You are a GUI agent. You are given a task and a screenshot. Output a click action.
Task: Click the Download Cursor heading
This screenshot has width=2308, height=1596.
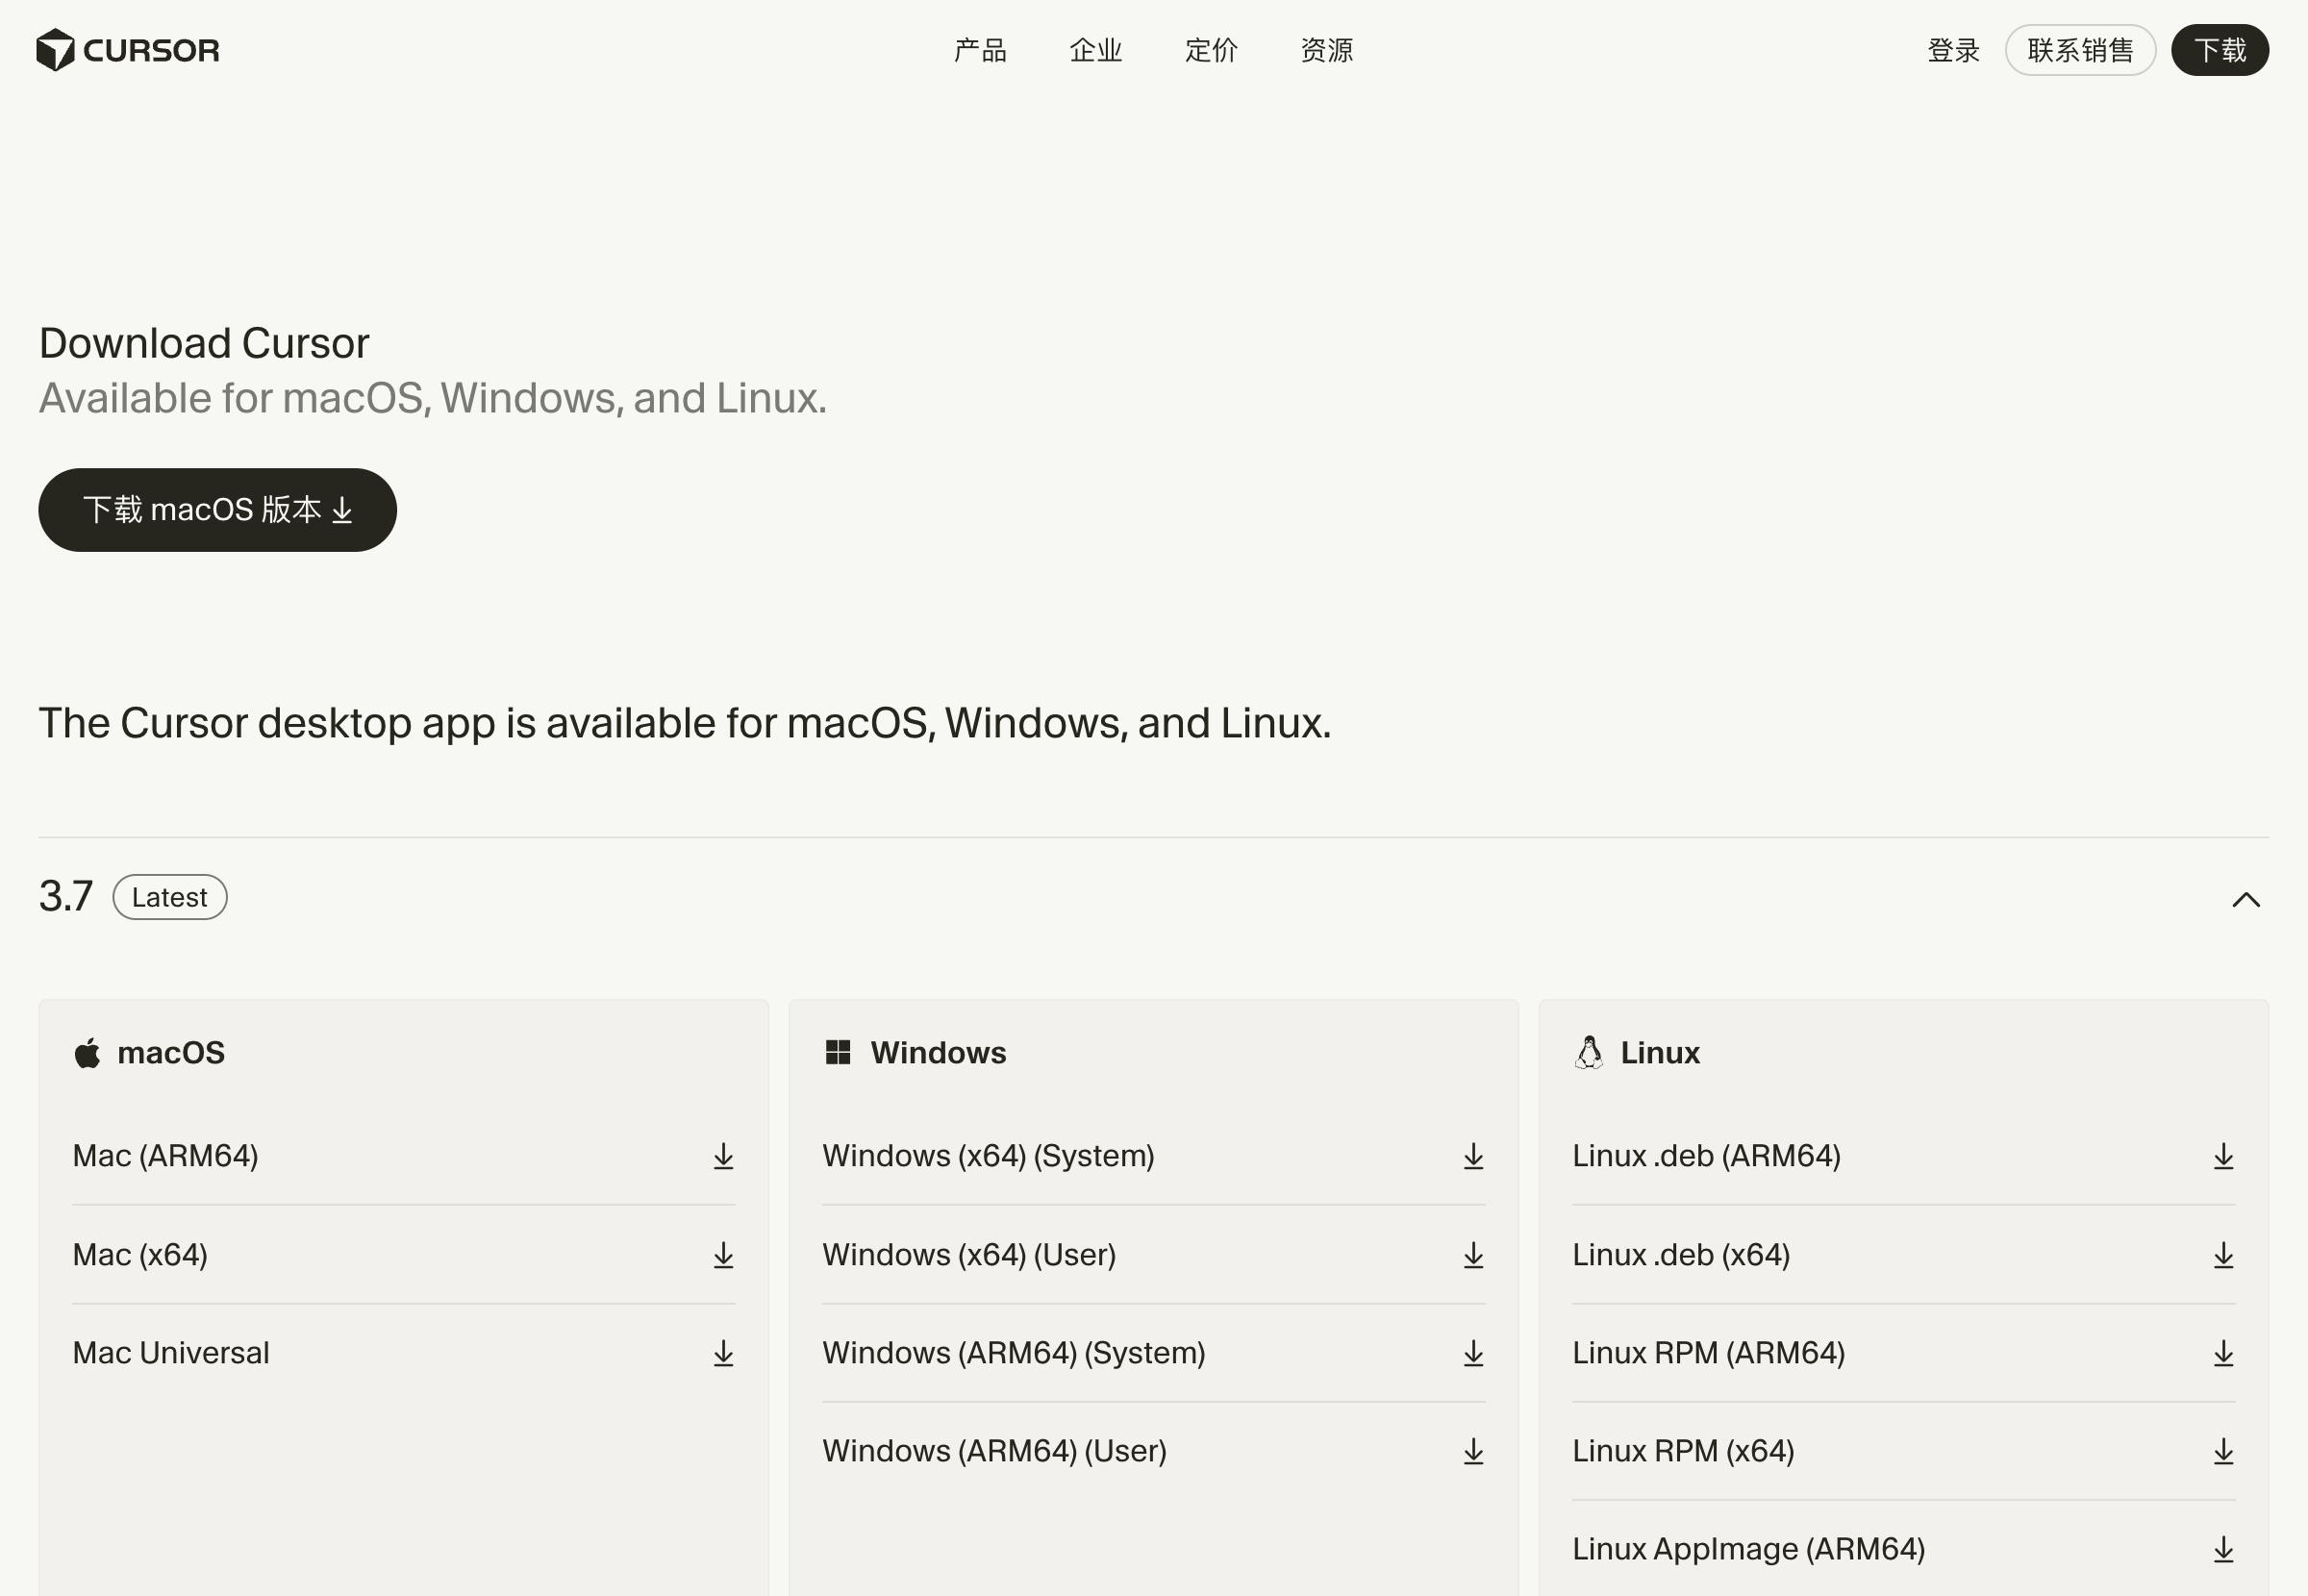(x=204, y=343)
